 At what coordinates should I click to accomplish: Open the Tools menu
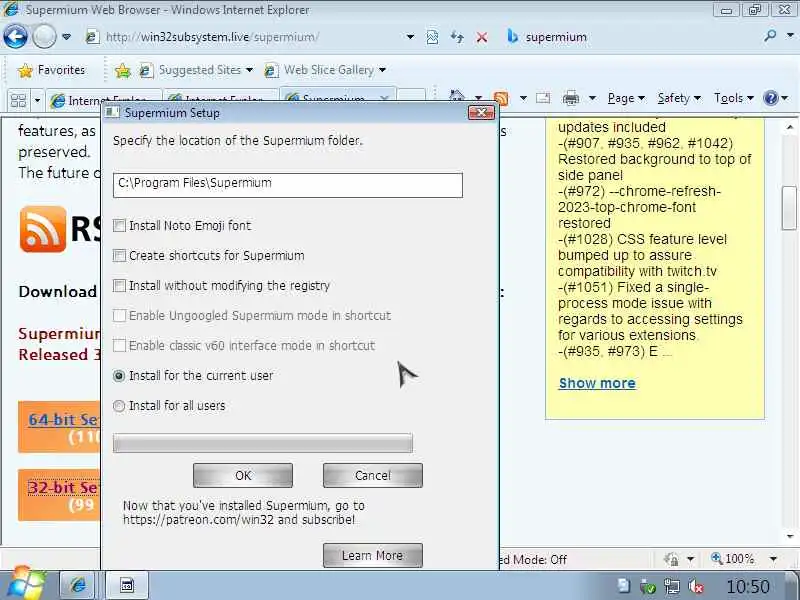(x=733, y=98)
